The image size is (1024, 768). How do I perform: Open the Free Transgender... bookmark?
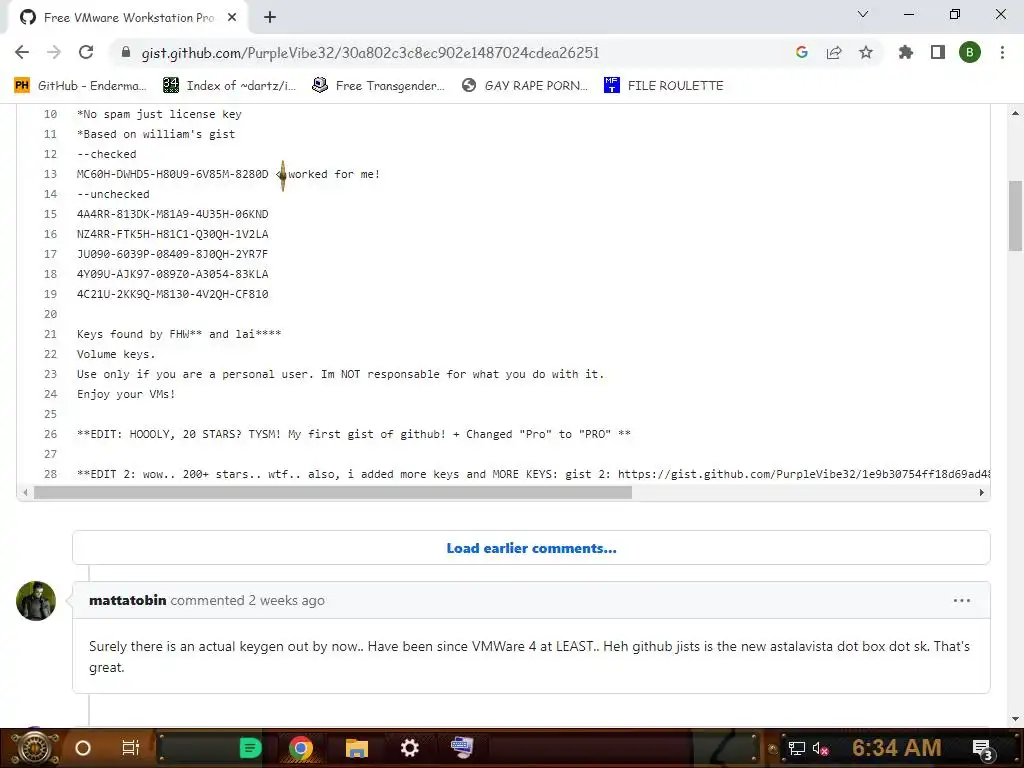point(378,86)
